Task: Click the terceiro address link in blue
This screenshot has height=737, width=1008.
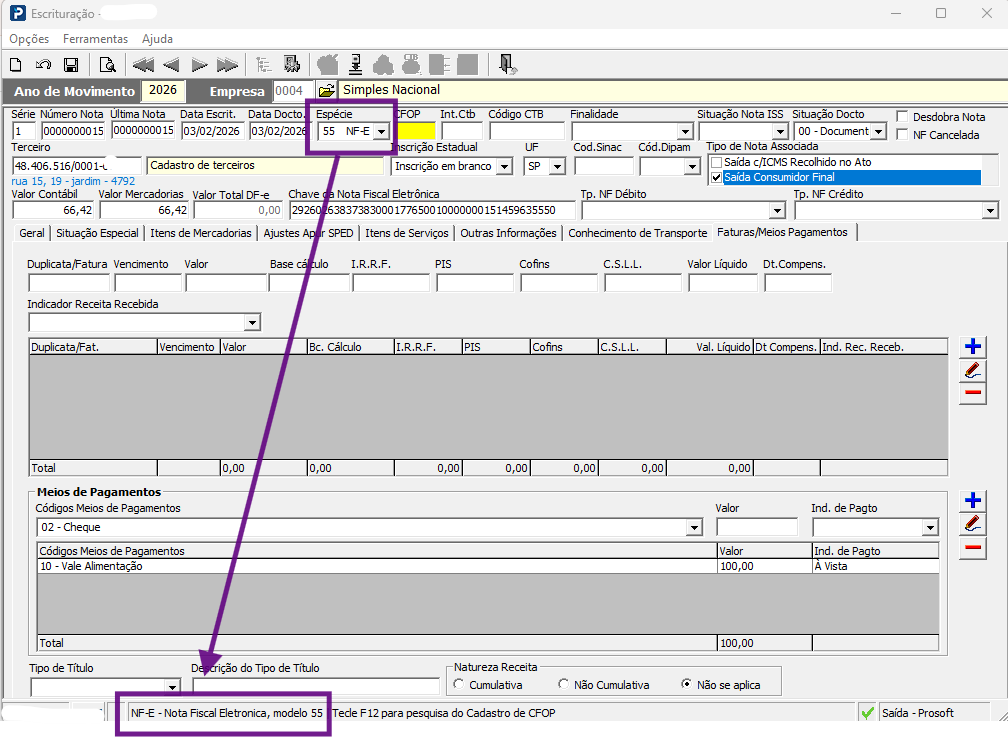Action: pos(73,181)
